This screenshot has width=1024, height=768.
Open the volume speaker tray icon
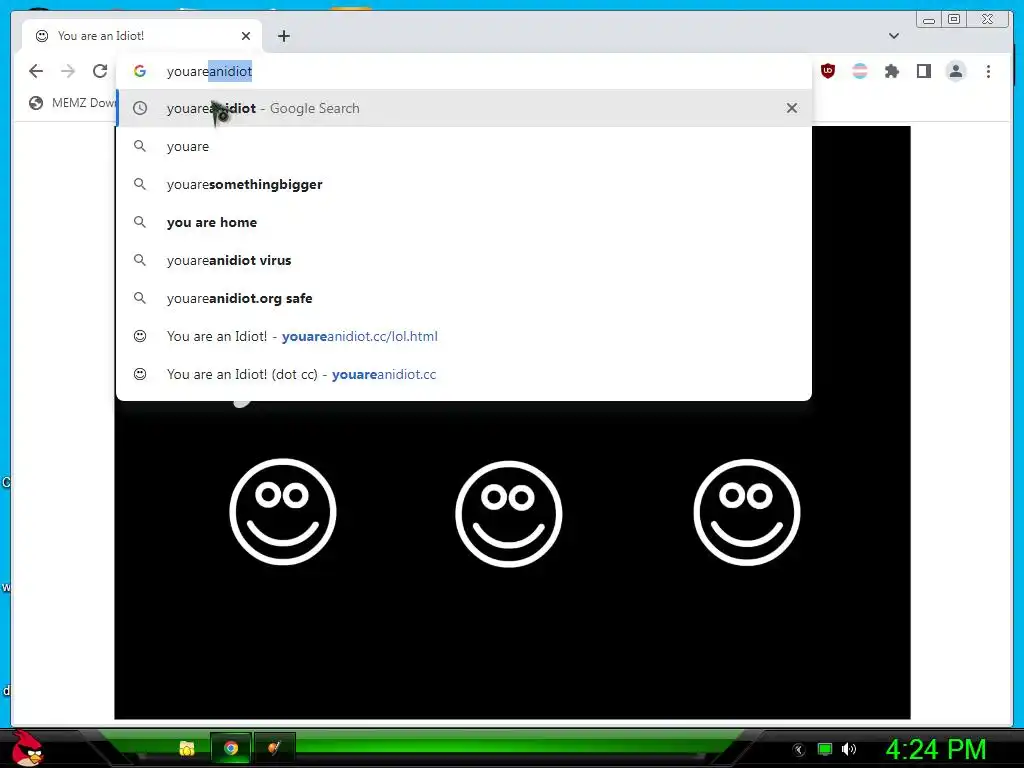pos(848,749)
